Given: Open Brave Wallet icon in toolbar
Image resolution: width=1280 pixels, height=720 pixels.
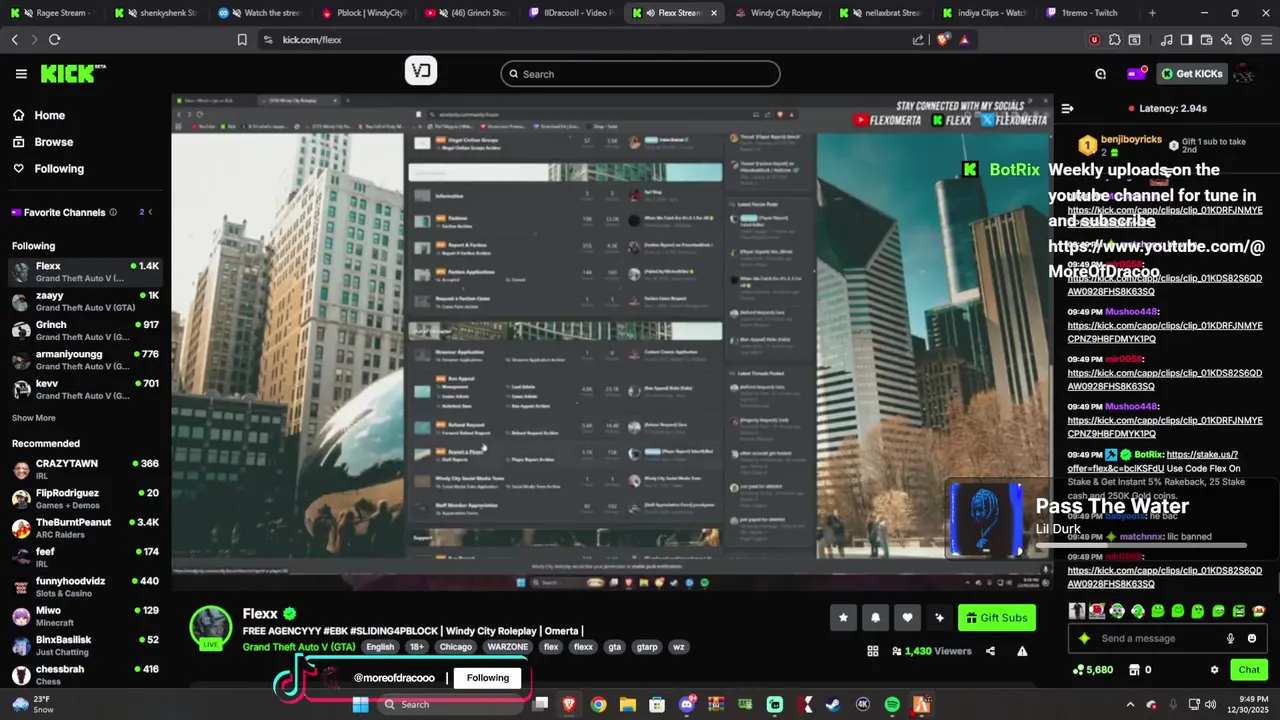Looking at the screenshot, I should point(1206,40).
